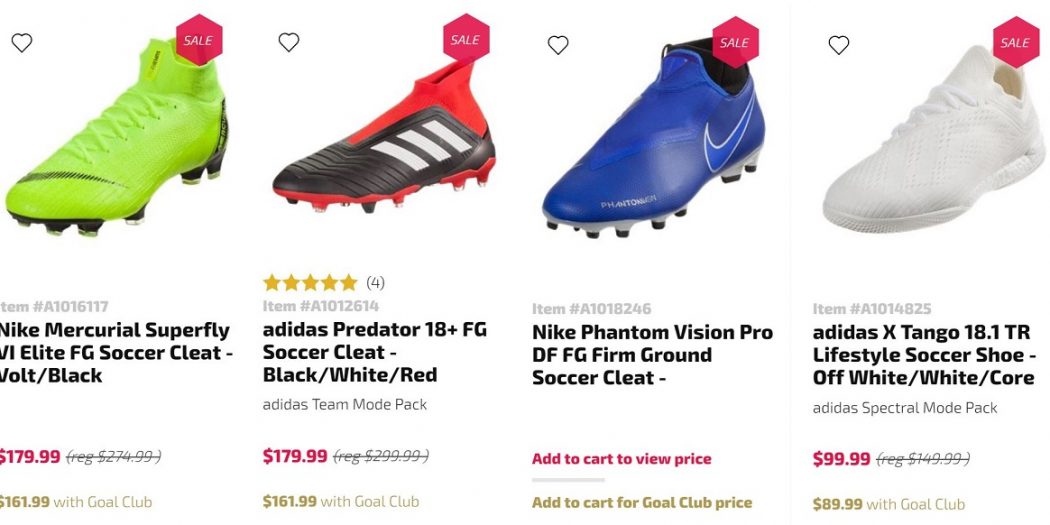This screenshot has height=525, width=1050.
Task: Click SALE badge on white adidas Tango shoe
Action: [x=1015, y=43]
